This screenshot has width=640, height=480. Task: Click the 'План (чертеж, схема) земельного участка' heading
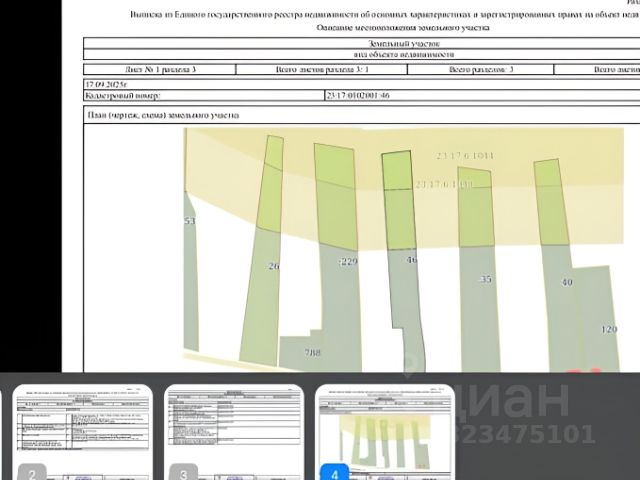tap(163, 115)
